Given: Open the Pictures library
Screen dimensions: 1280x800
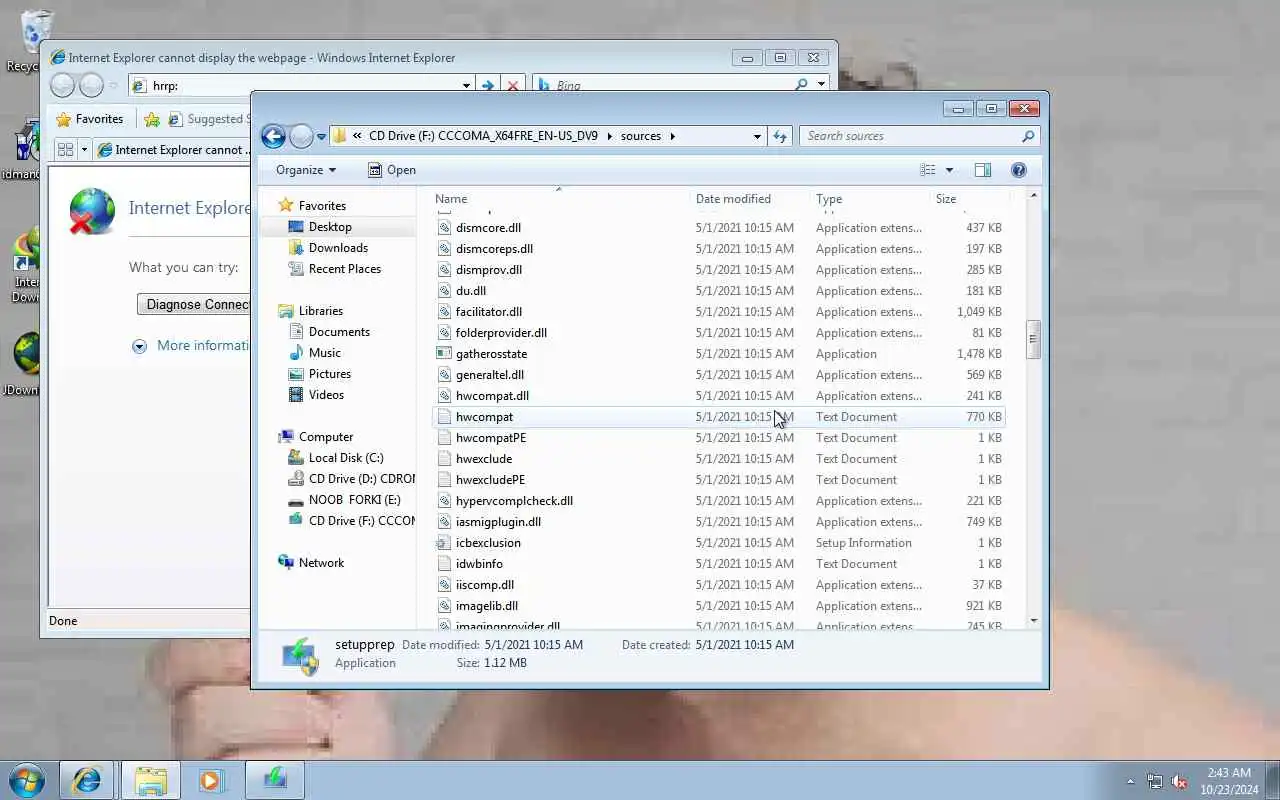Looking at the screenshot, I should [329, 374].
